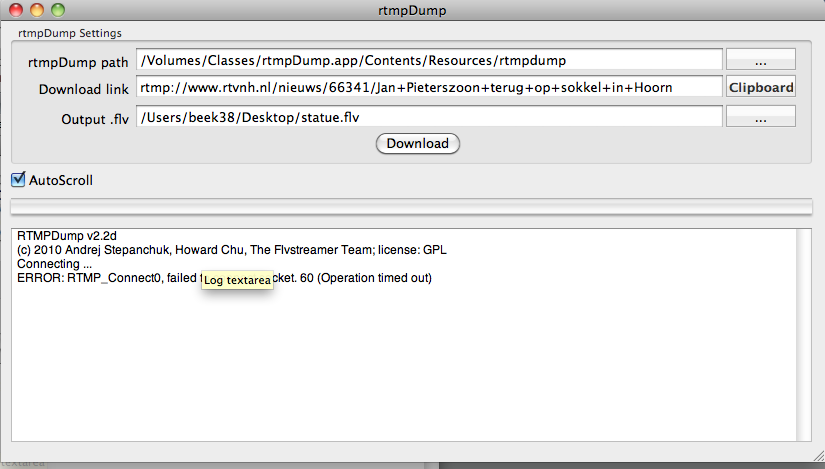Click the 'rtmpDump Settings' group label
This screenshot has width=825, height=469.
[69, 33]
